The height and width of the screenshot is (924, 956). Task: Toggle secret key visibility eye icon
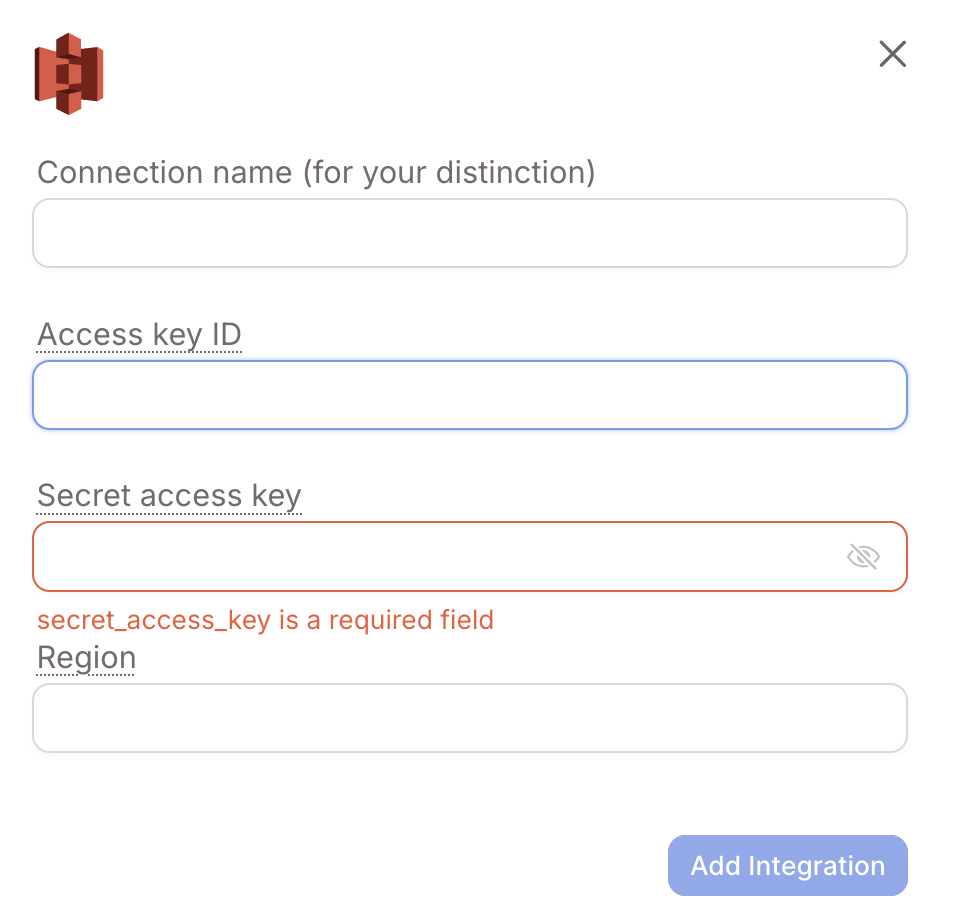tap(863, 556)
